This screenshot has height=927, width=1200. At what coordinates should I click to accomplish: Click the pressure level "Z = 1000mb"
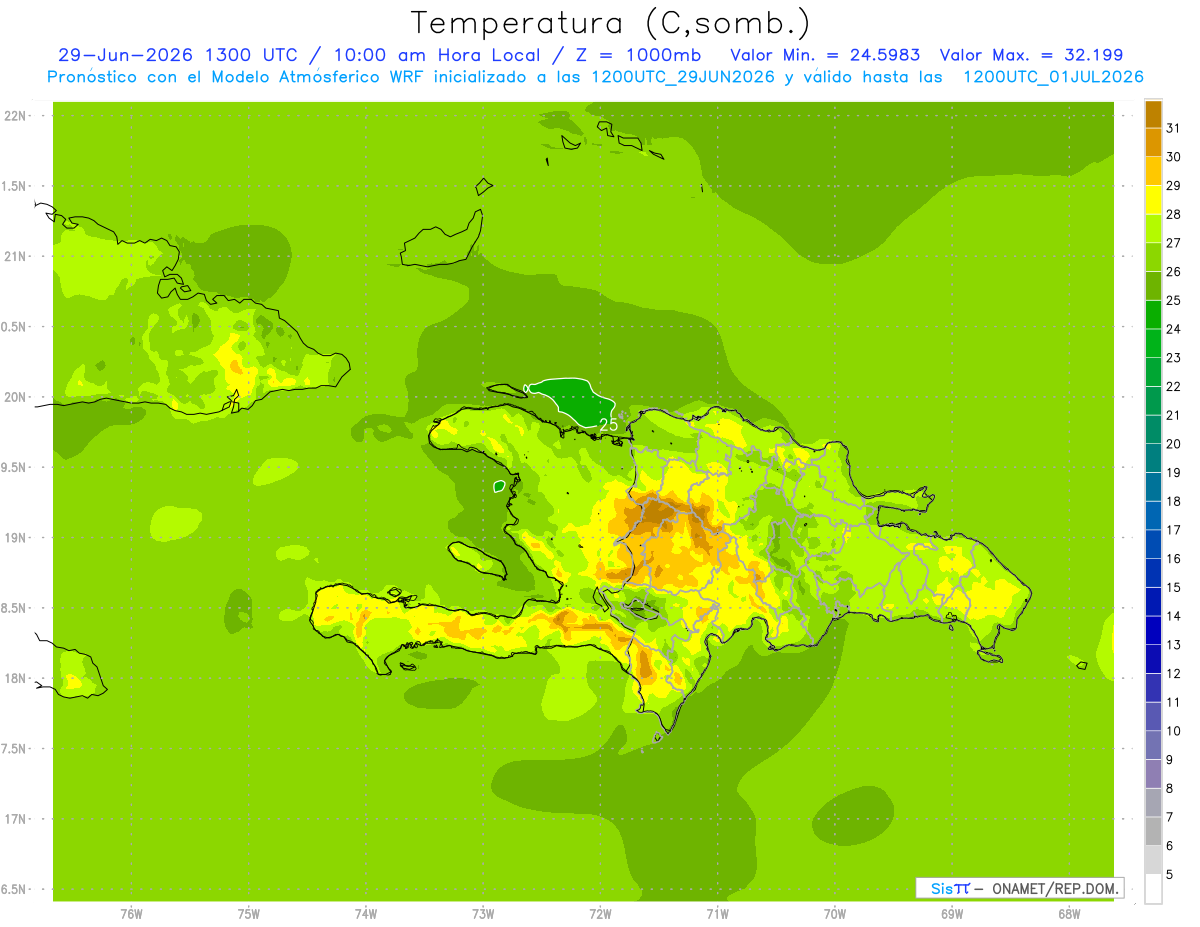coord(640,55)
